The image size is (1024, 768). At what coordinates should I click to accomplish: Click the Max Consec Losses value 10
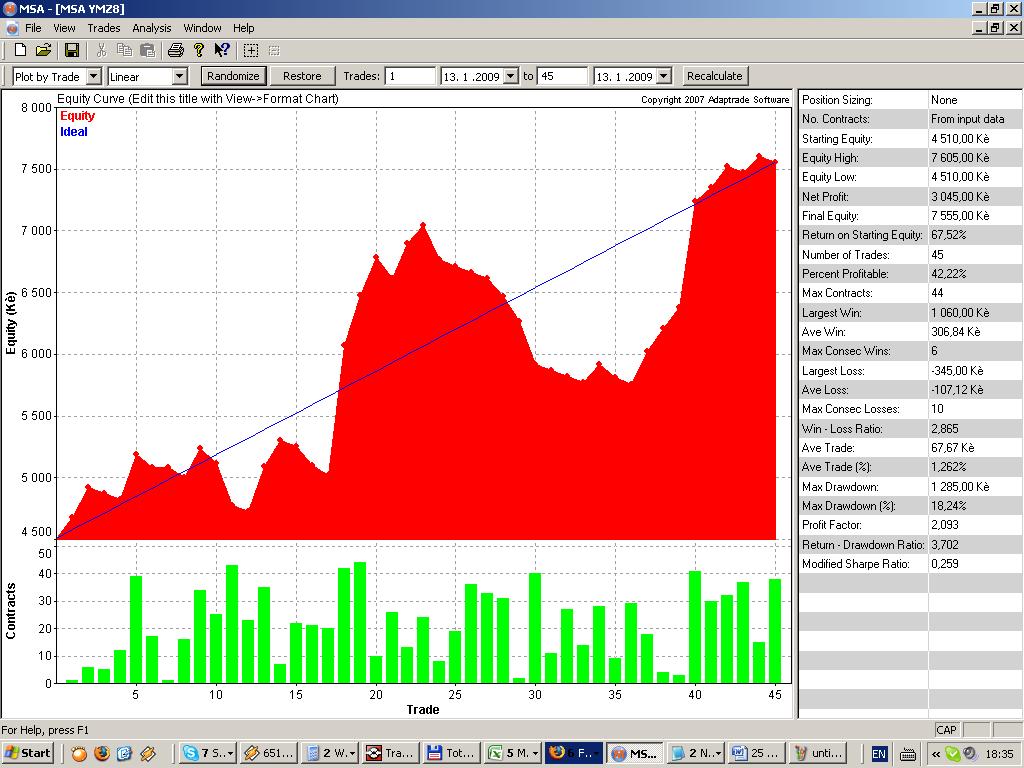tap(937, 409)
